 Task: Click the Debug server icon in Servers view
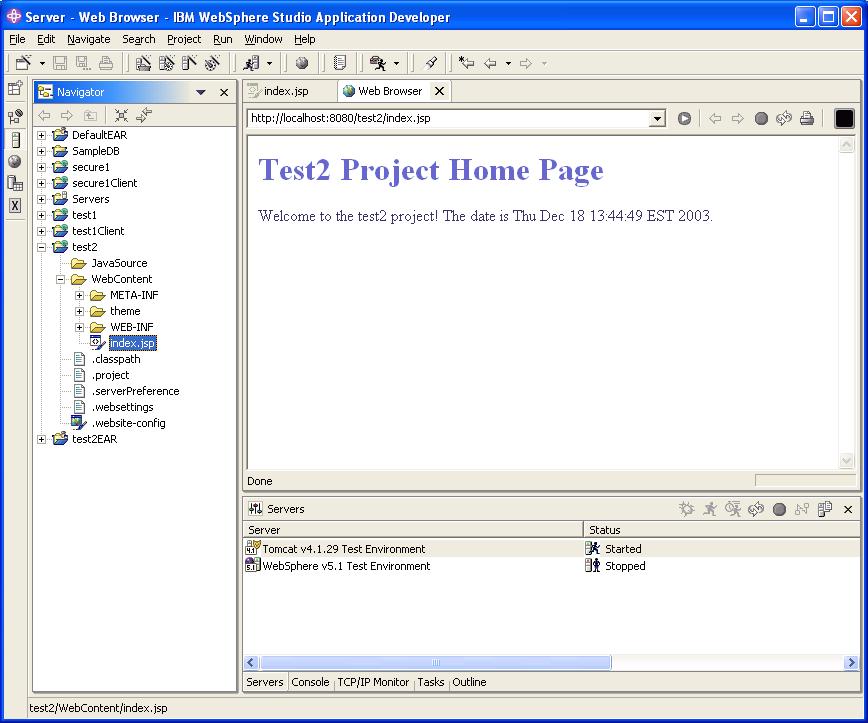point(686,509)
